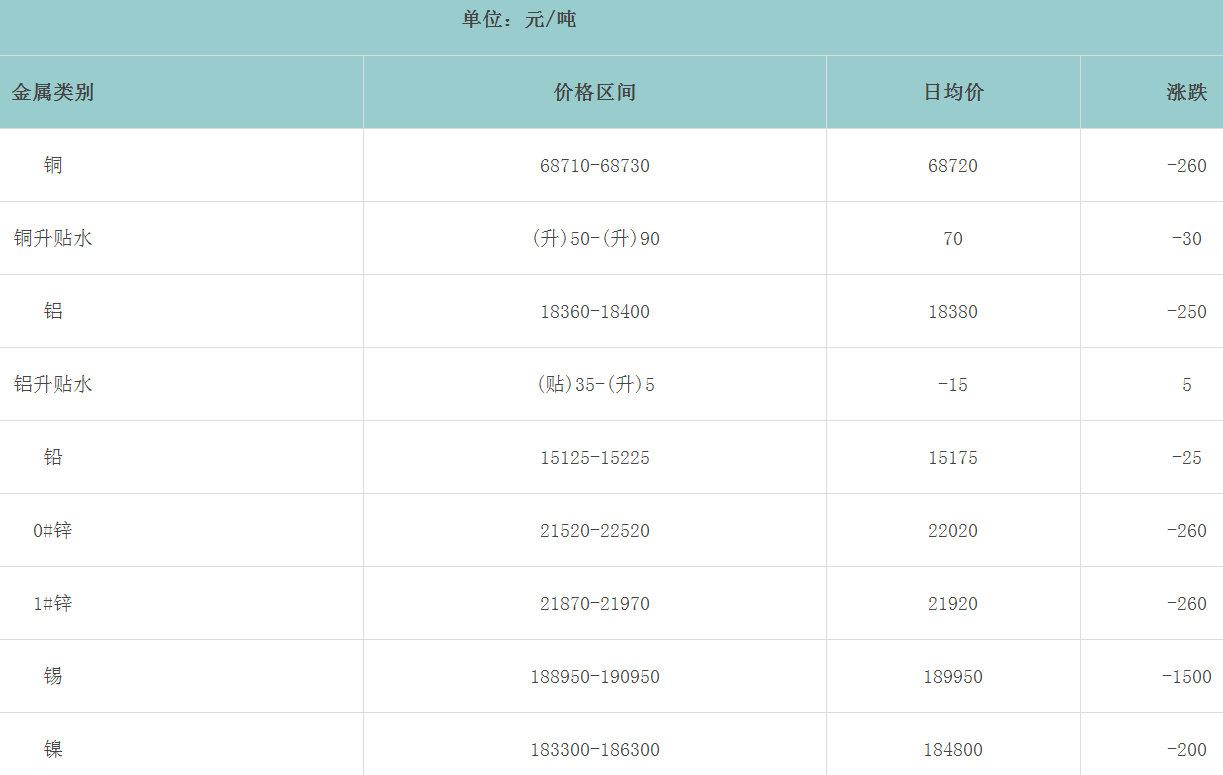Select the 铅 row label

point(53,457)
